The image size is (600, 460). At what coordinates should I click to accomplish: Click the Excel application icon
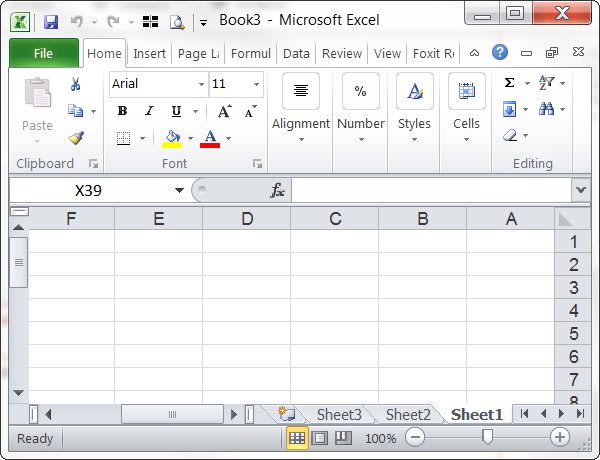pos(20,22)
